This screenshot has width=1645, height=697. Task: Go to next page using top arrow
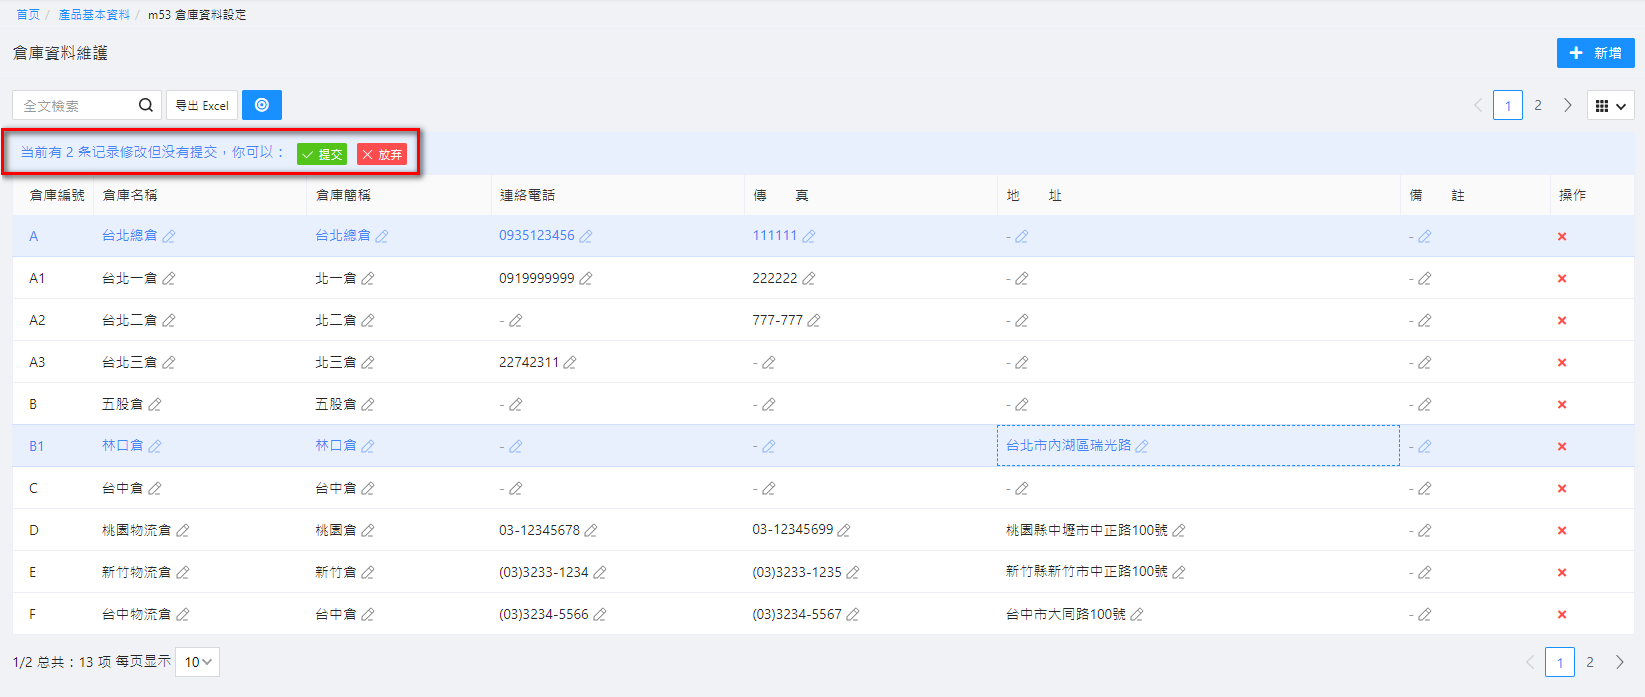(x=1568, y=106)
